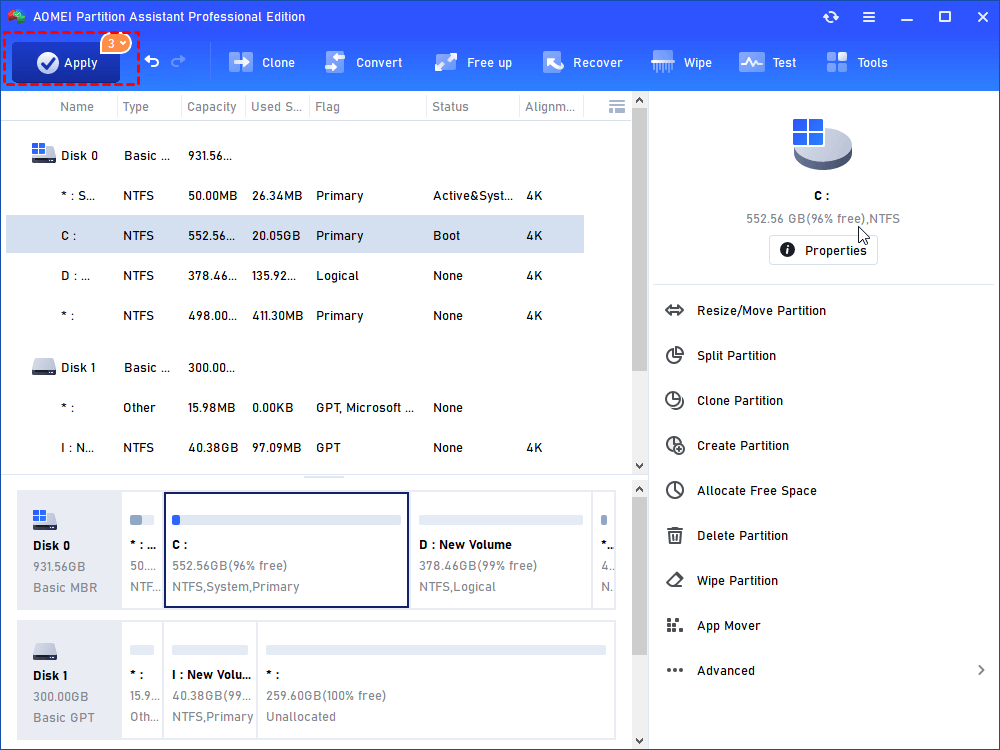1000x750 pixels.
Task: Expand the Advanced options arrow
Action: click(981, 670)
